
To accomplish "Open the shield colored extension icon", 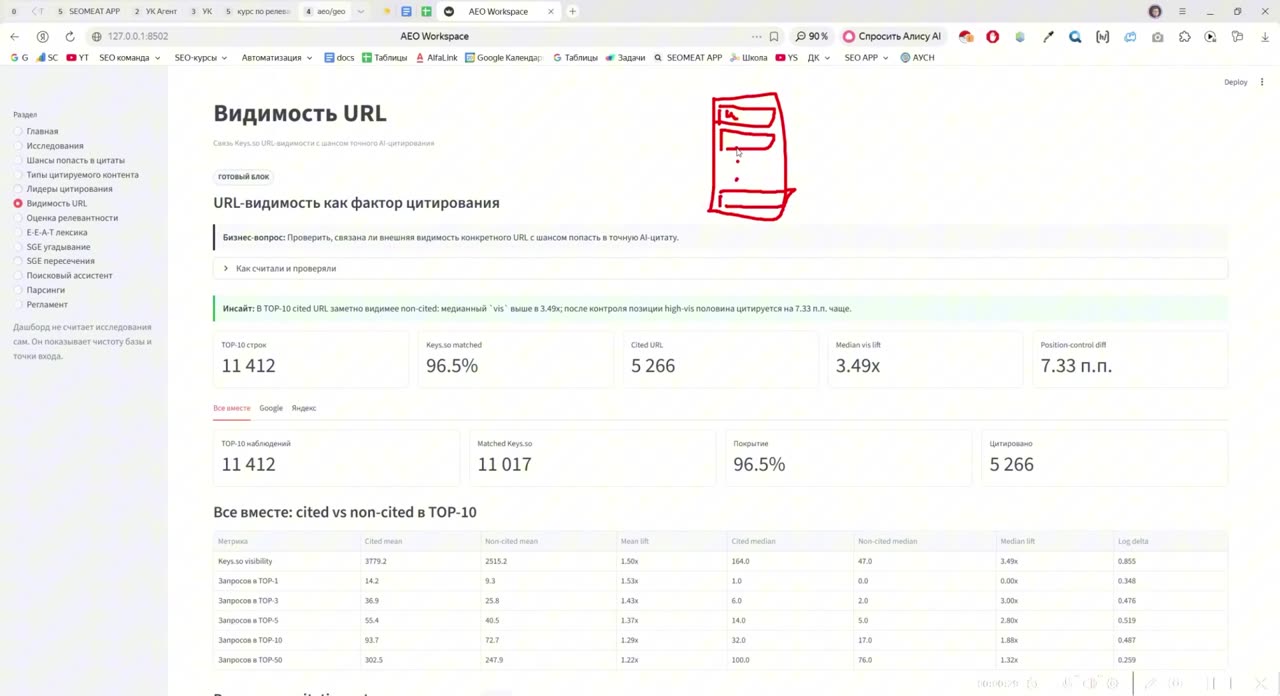I will (1020, 36).
